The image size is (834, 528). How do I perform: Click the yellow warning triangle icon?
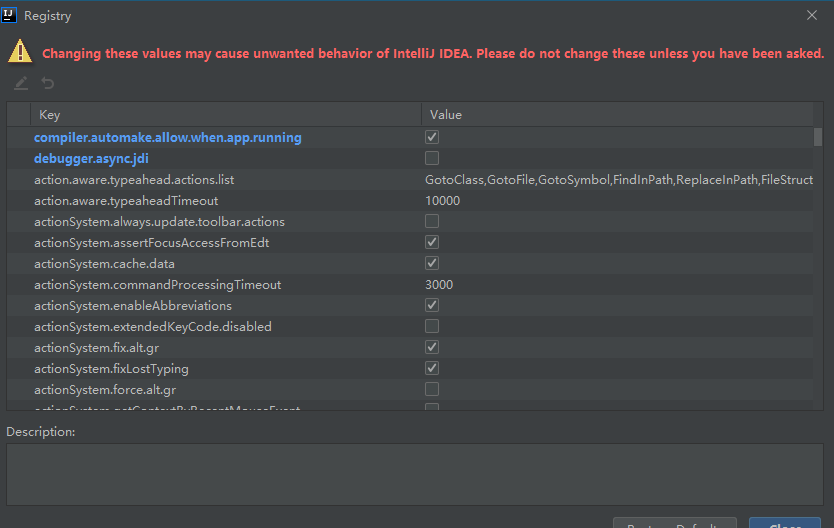pyautogui.click(x=20, y=52)
